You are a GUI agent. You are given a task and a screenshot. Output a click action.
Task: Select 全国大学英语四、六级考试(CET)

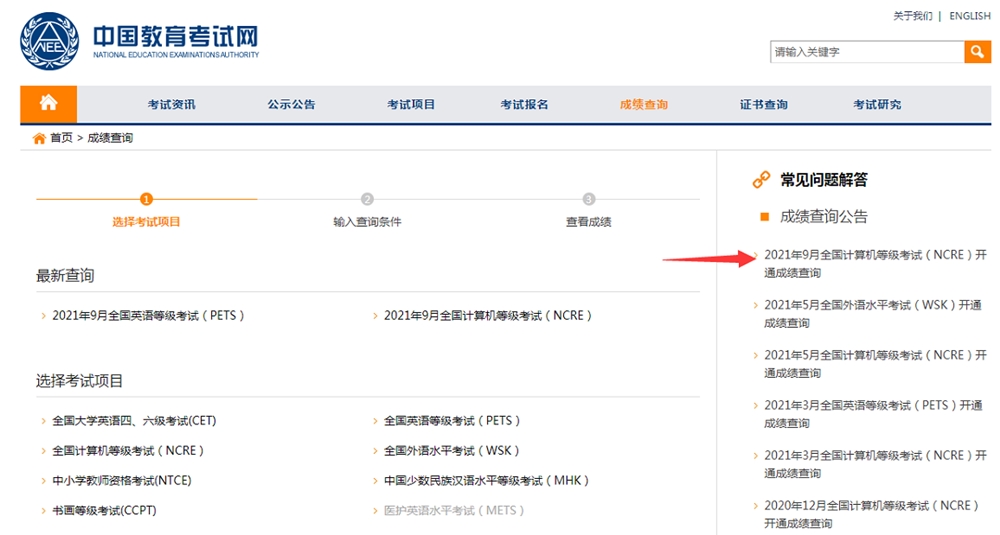click(x=134, y=421)
